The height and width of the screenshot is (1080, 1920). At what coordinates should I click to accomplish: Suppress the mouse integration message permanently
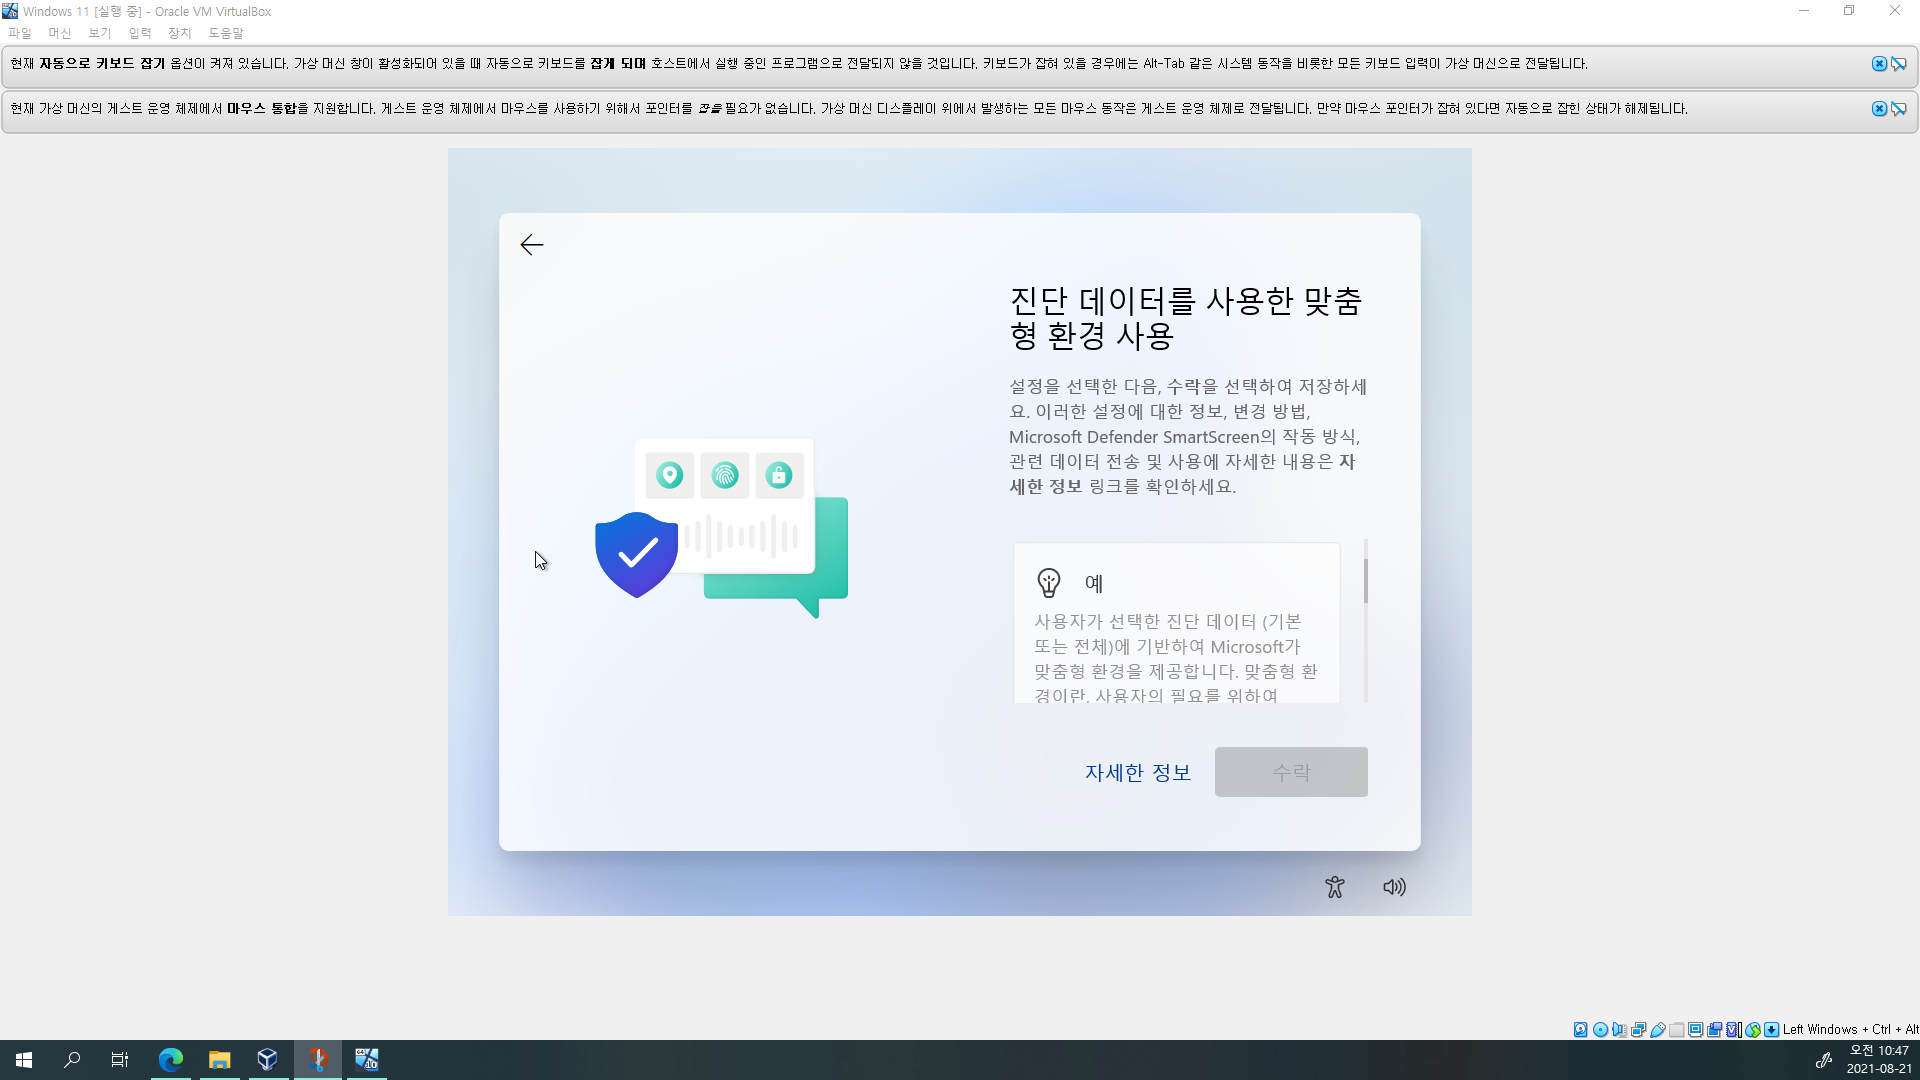1898,109
